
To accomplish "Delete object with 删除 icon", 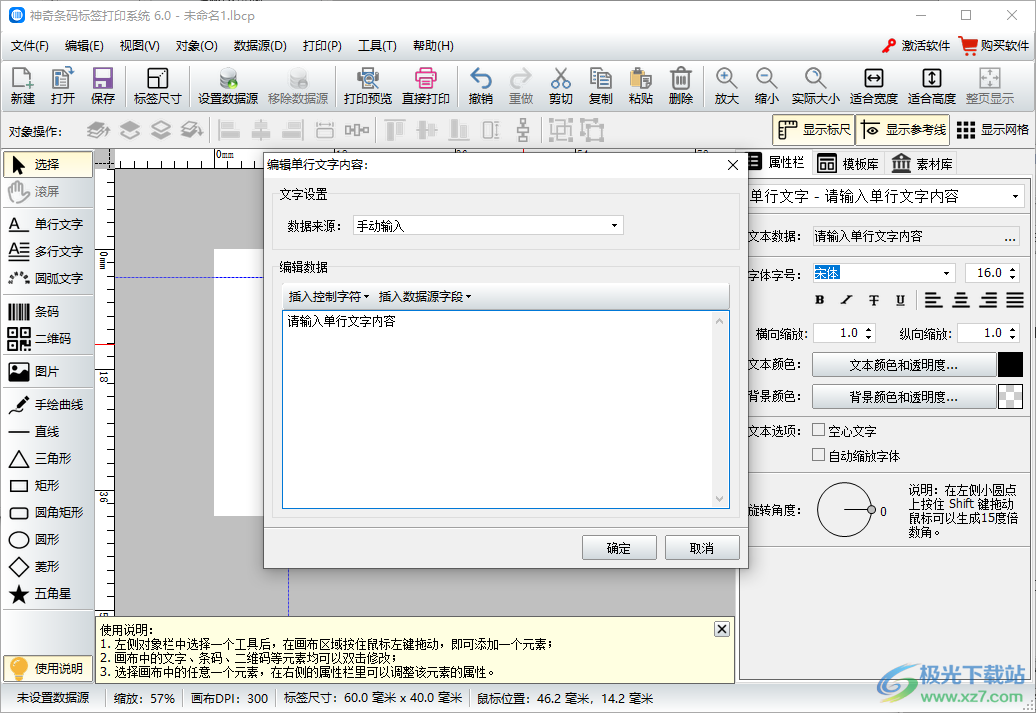I will tap(681, 86).
